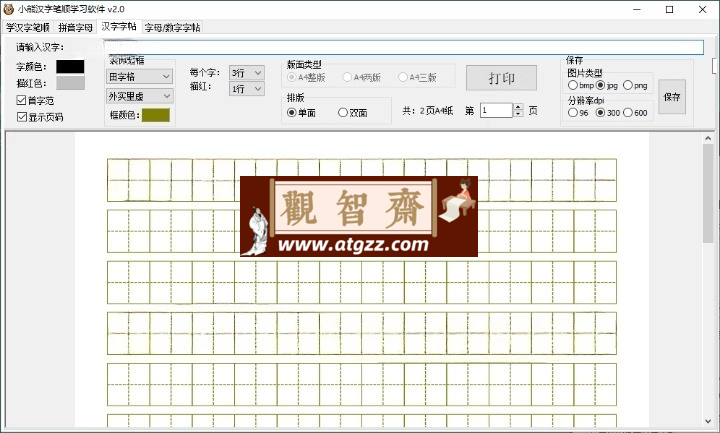Click the bear app icon in title bar
Image resolution: width=720 pixels, height=433 pixels.
[9, 9]
